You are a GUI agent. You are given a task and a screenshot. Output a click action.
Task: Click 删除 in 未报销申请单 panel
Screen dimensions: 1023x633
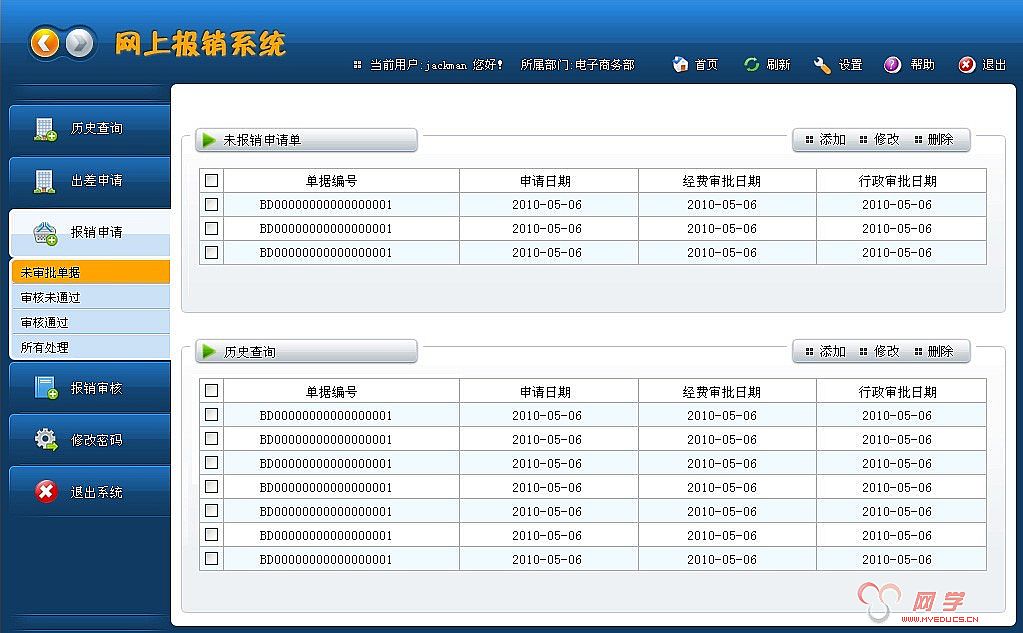click(x=934, y=140)
